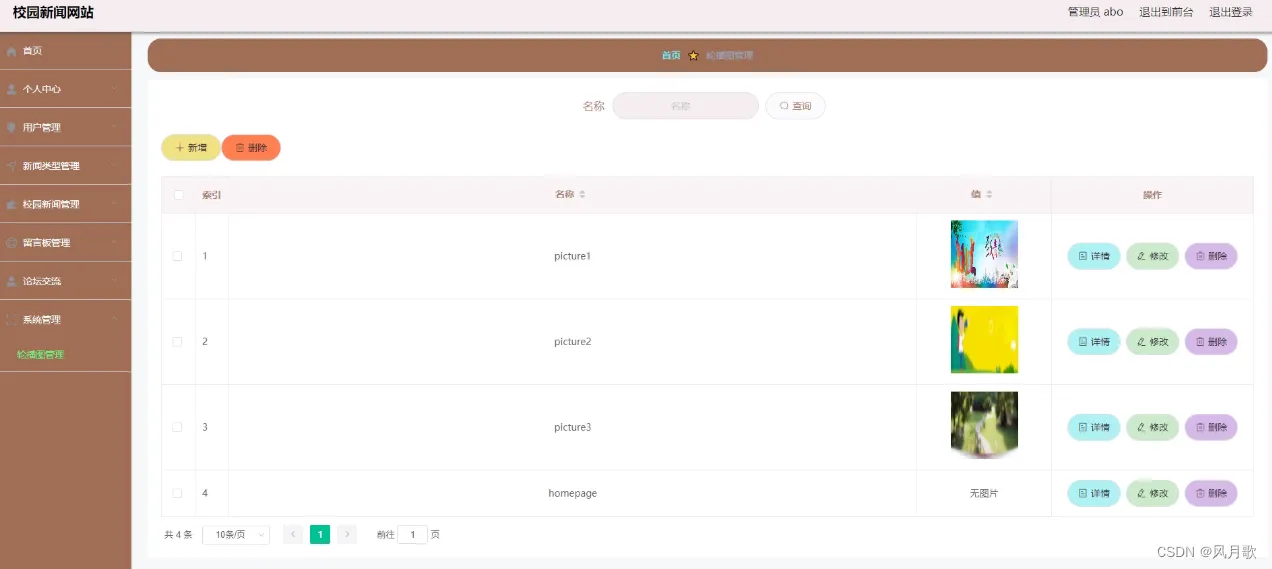
Task: Check the checkbox for row picture1
Action: (178, 256)
